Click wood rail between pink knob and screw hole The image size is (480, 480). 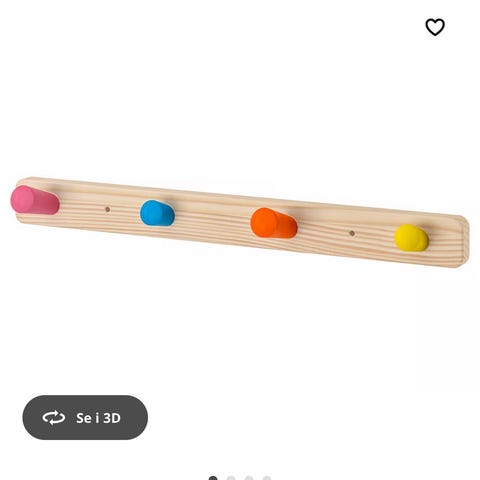pyautogui.click(x=82, y=206)
